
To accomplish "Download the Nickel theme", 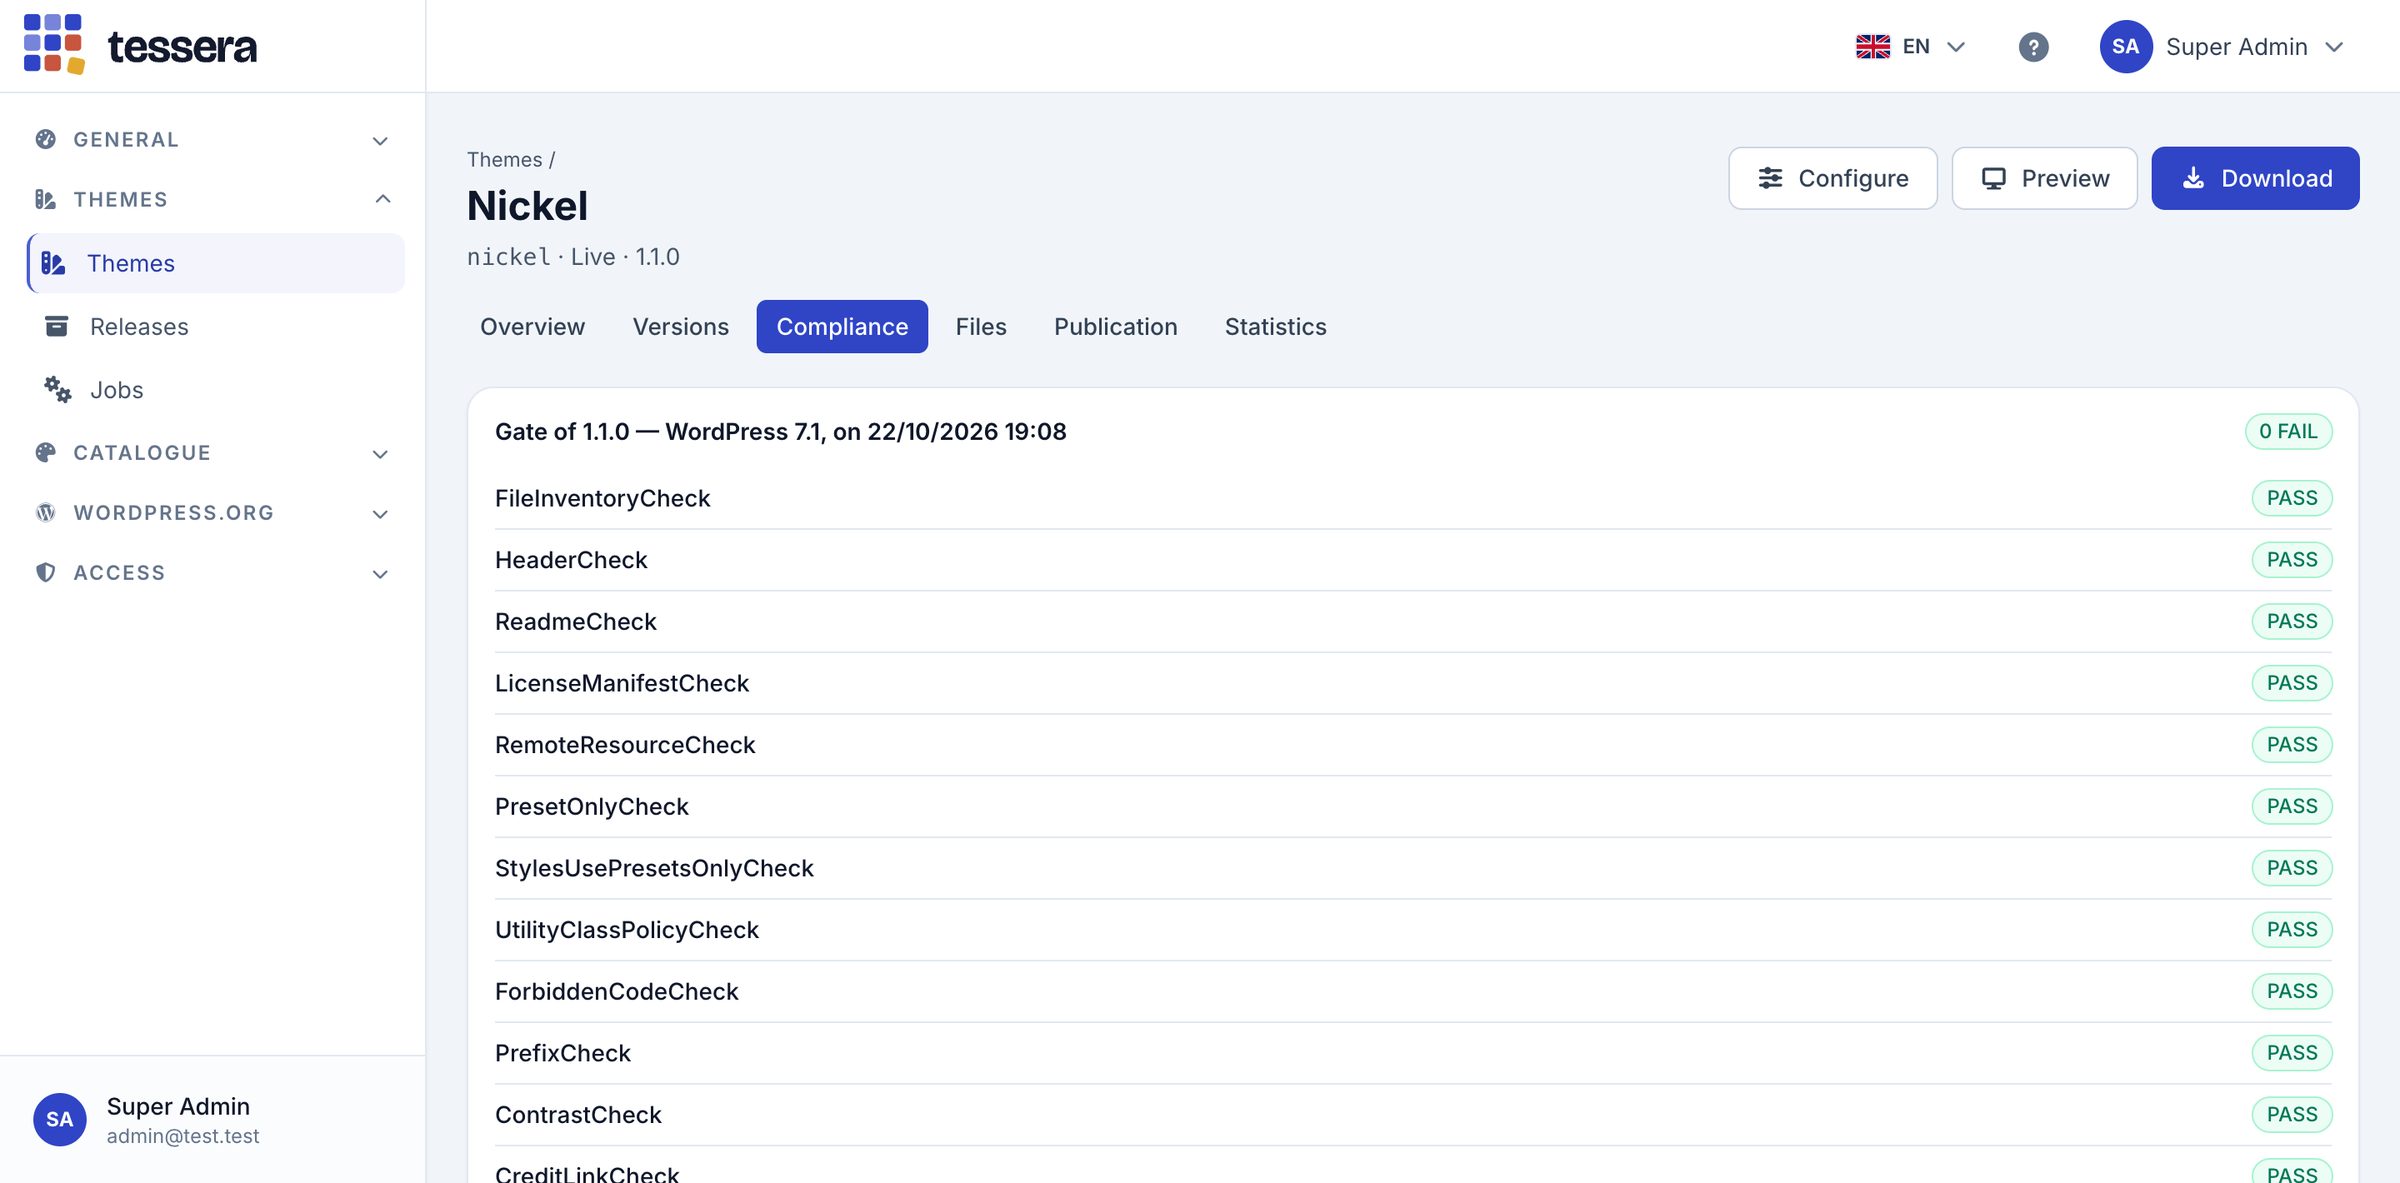I will tap(2256, 178).
